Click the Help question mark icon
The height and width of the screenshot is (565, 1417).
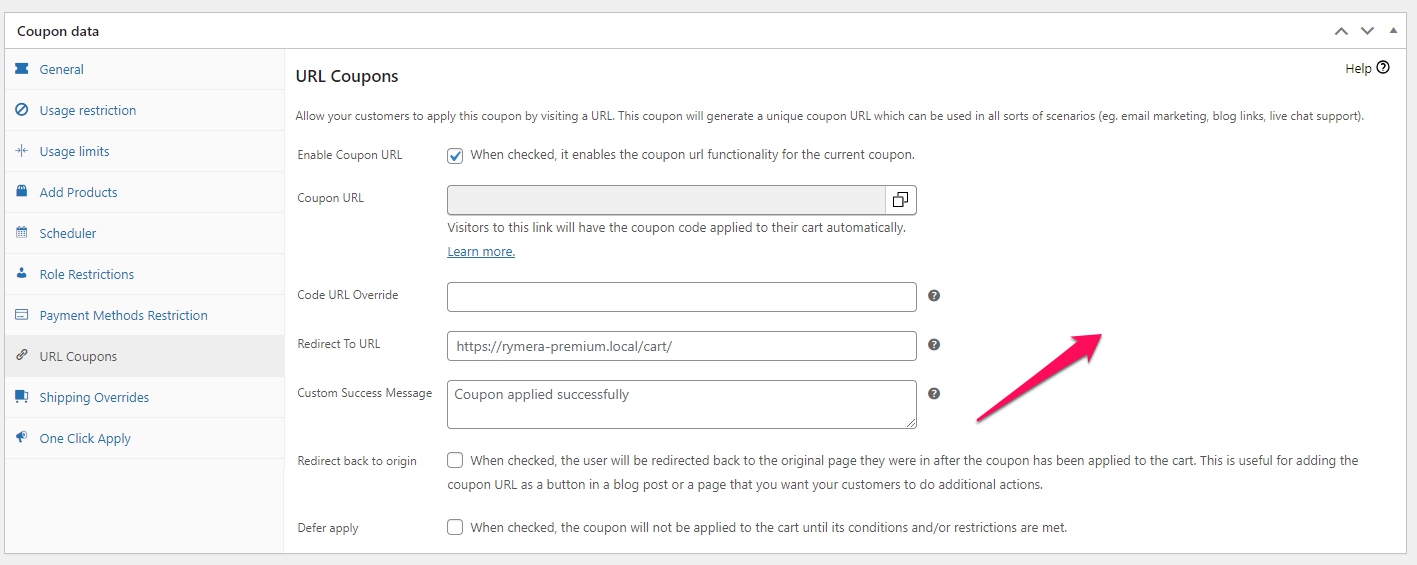coord(1383,68)
